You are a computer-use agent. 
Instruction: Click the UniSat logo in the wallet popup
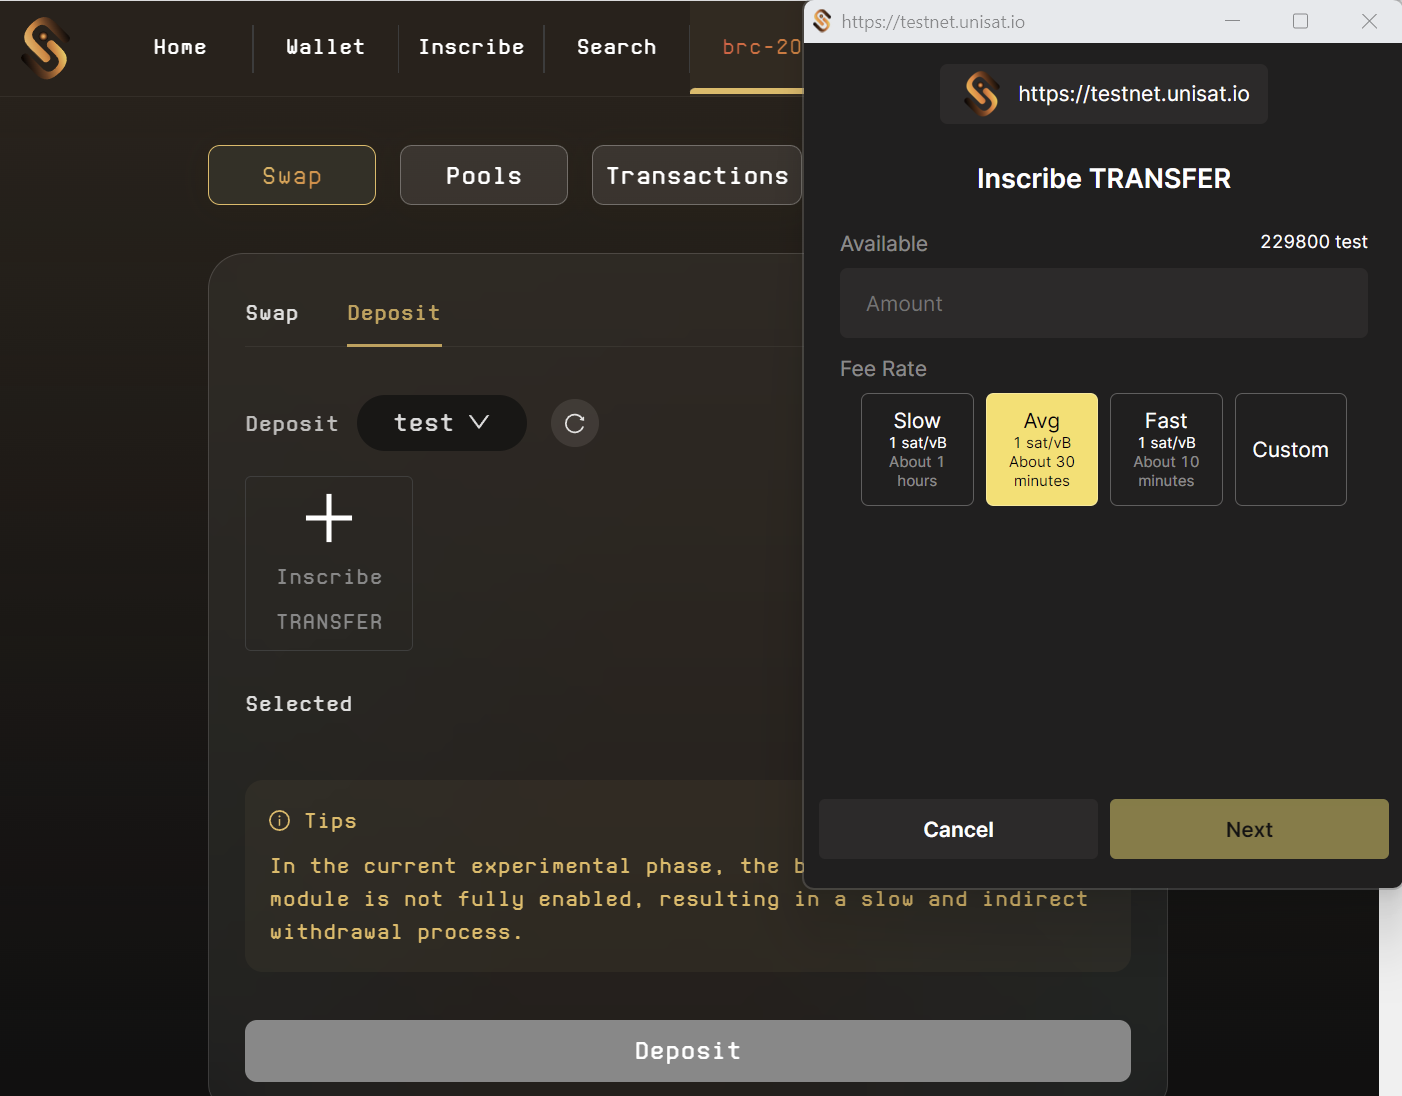[981, 94]
